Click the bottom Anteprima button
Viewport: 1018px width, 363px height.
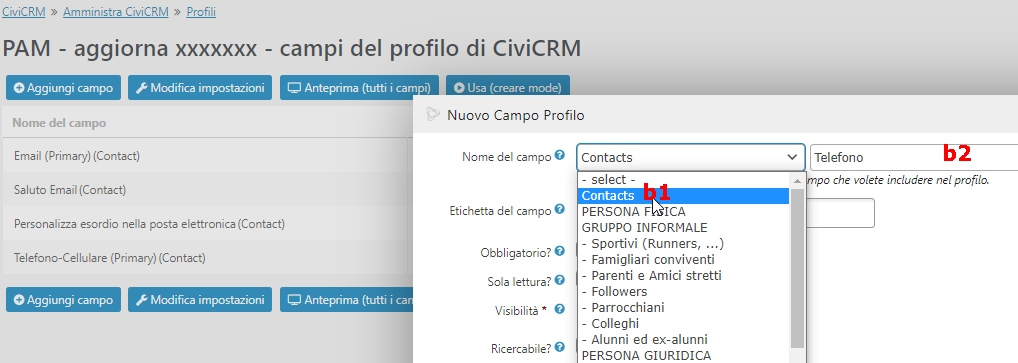pos(347,300)
